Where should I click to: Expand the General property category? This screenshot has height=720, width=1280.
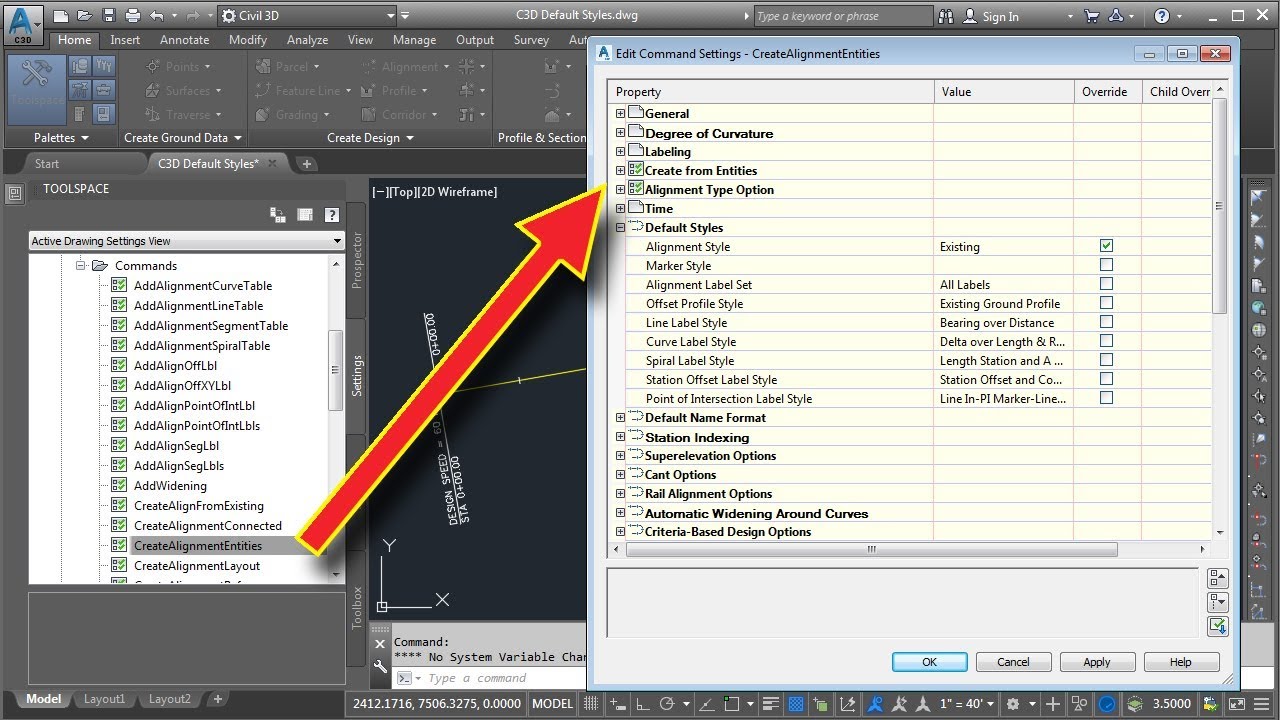620,114
